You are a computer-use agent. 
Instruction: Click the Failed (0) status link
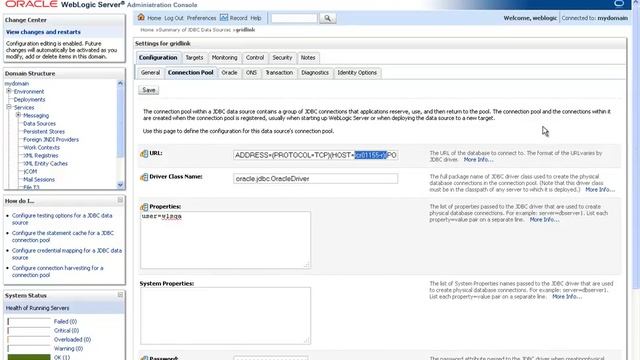tap(65, 322)
